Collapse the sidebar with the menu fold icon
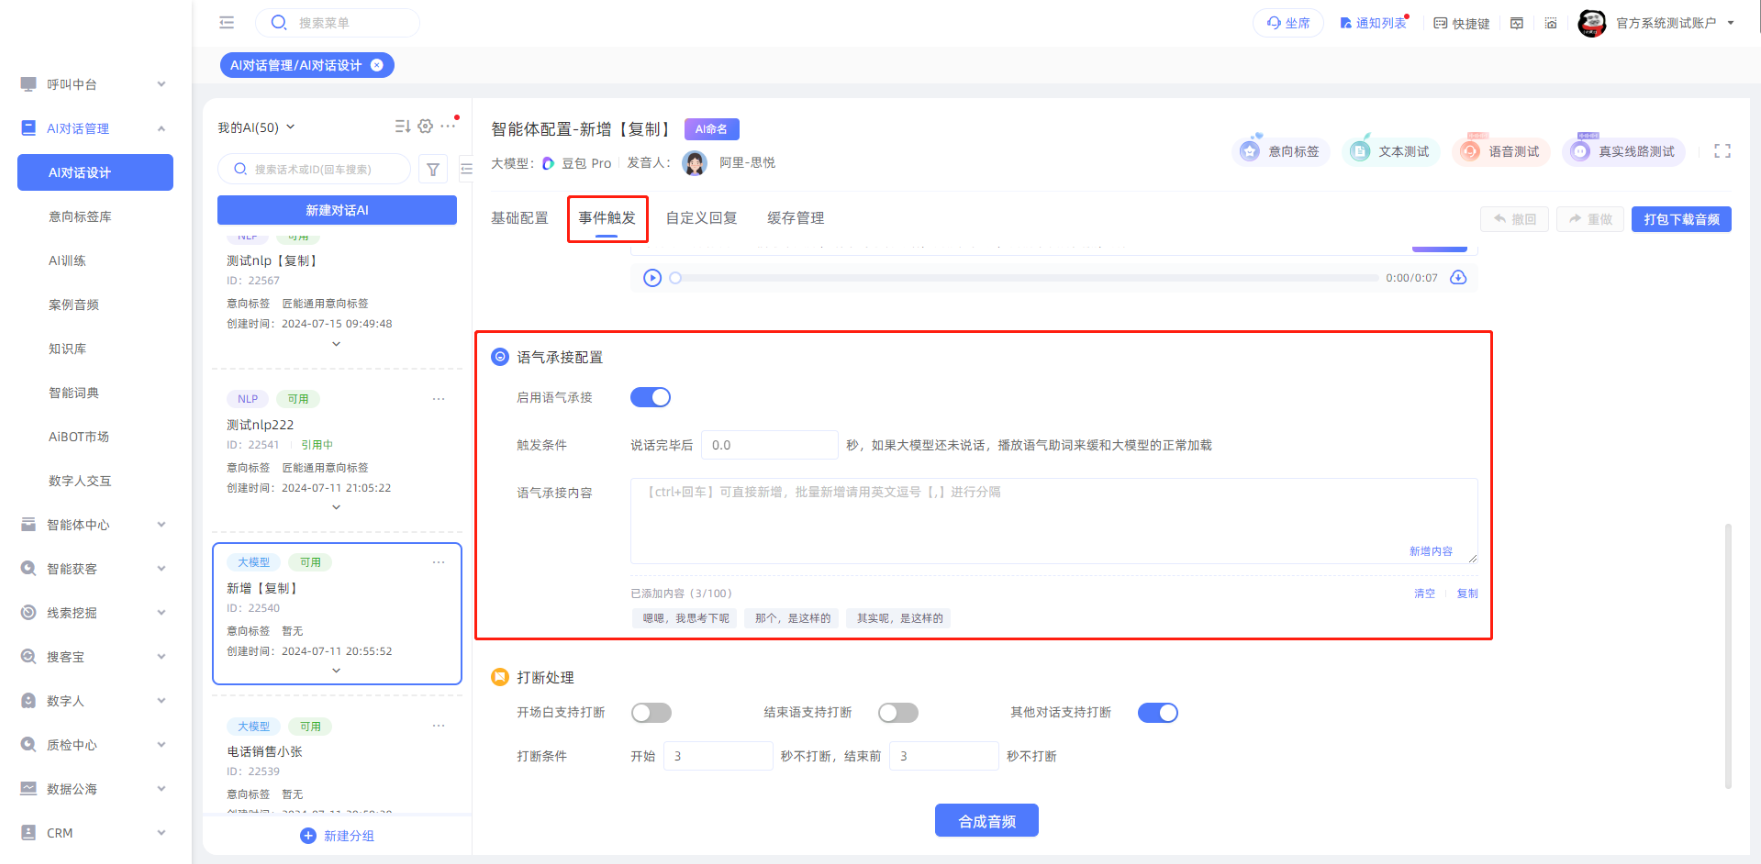 (227, 22)
